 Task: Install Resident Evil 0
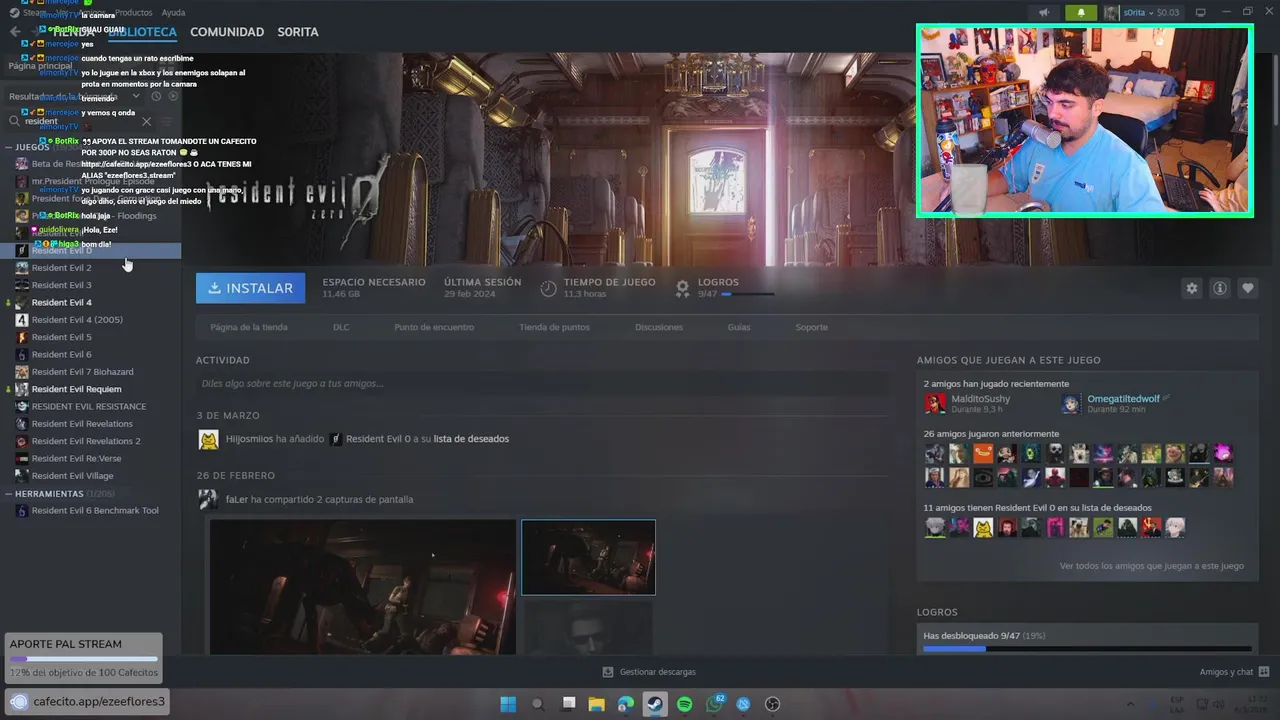point(251,288)
